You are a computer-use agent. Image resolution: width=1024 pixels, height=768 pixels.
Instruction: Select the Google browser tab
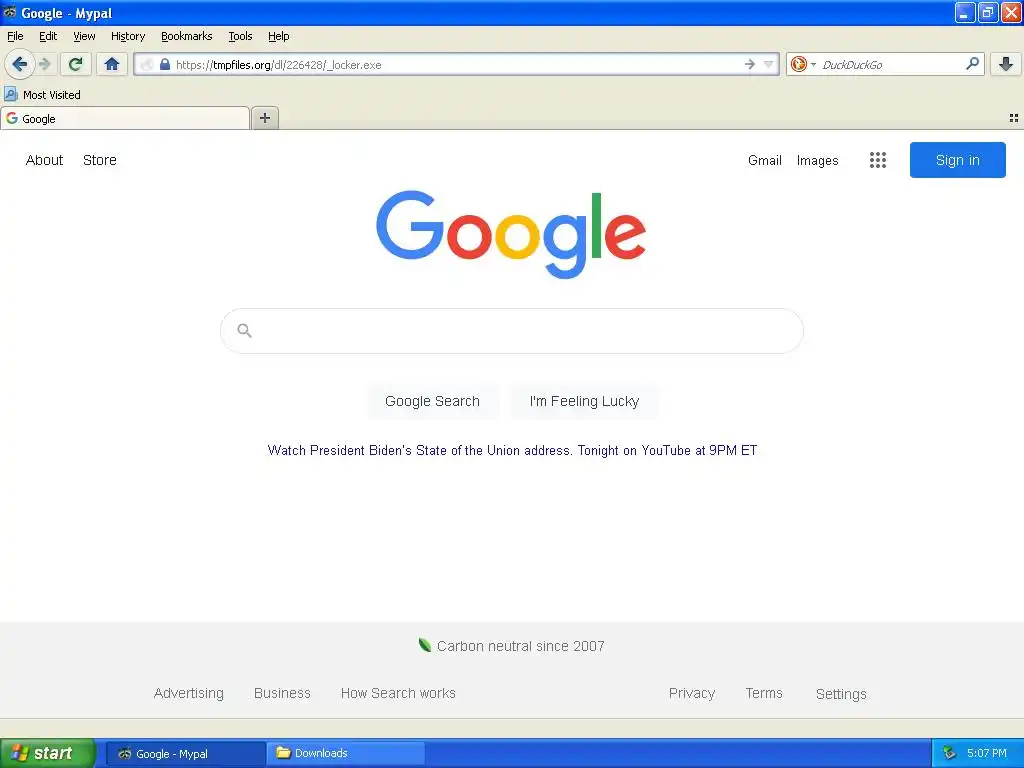(x=125, y=119)
